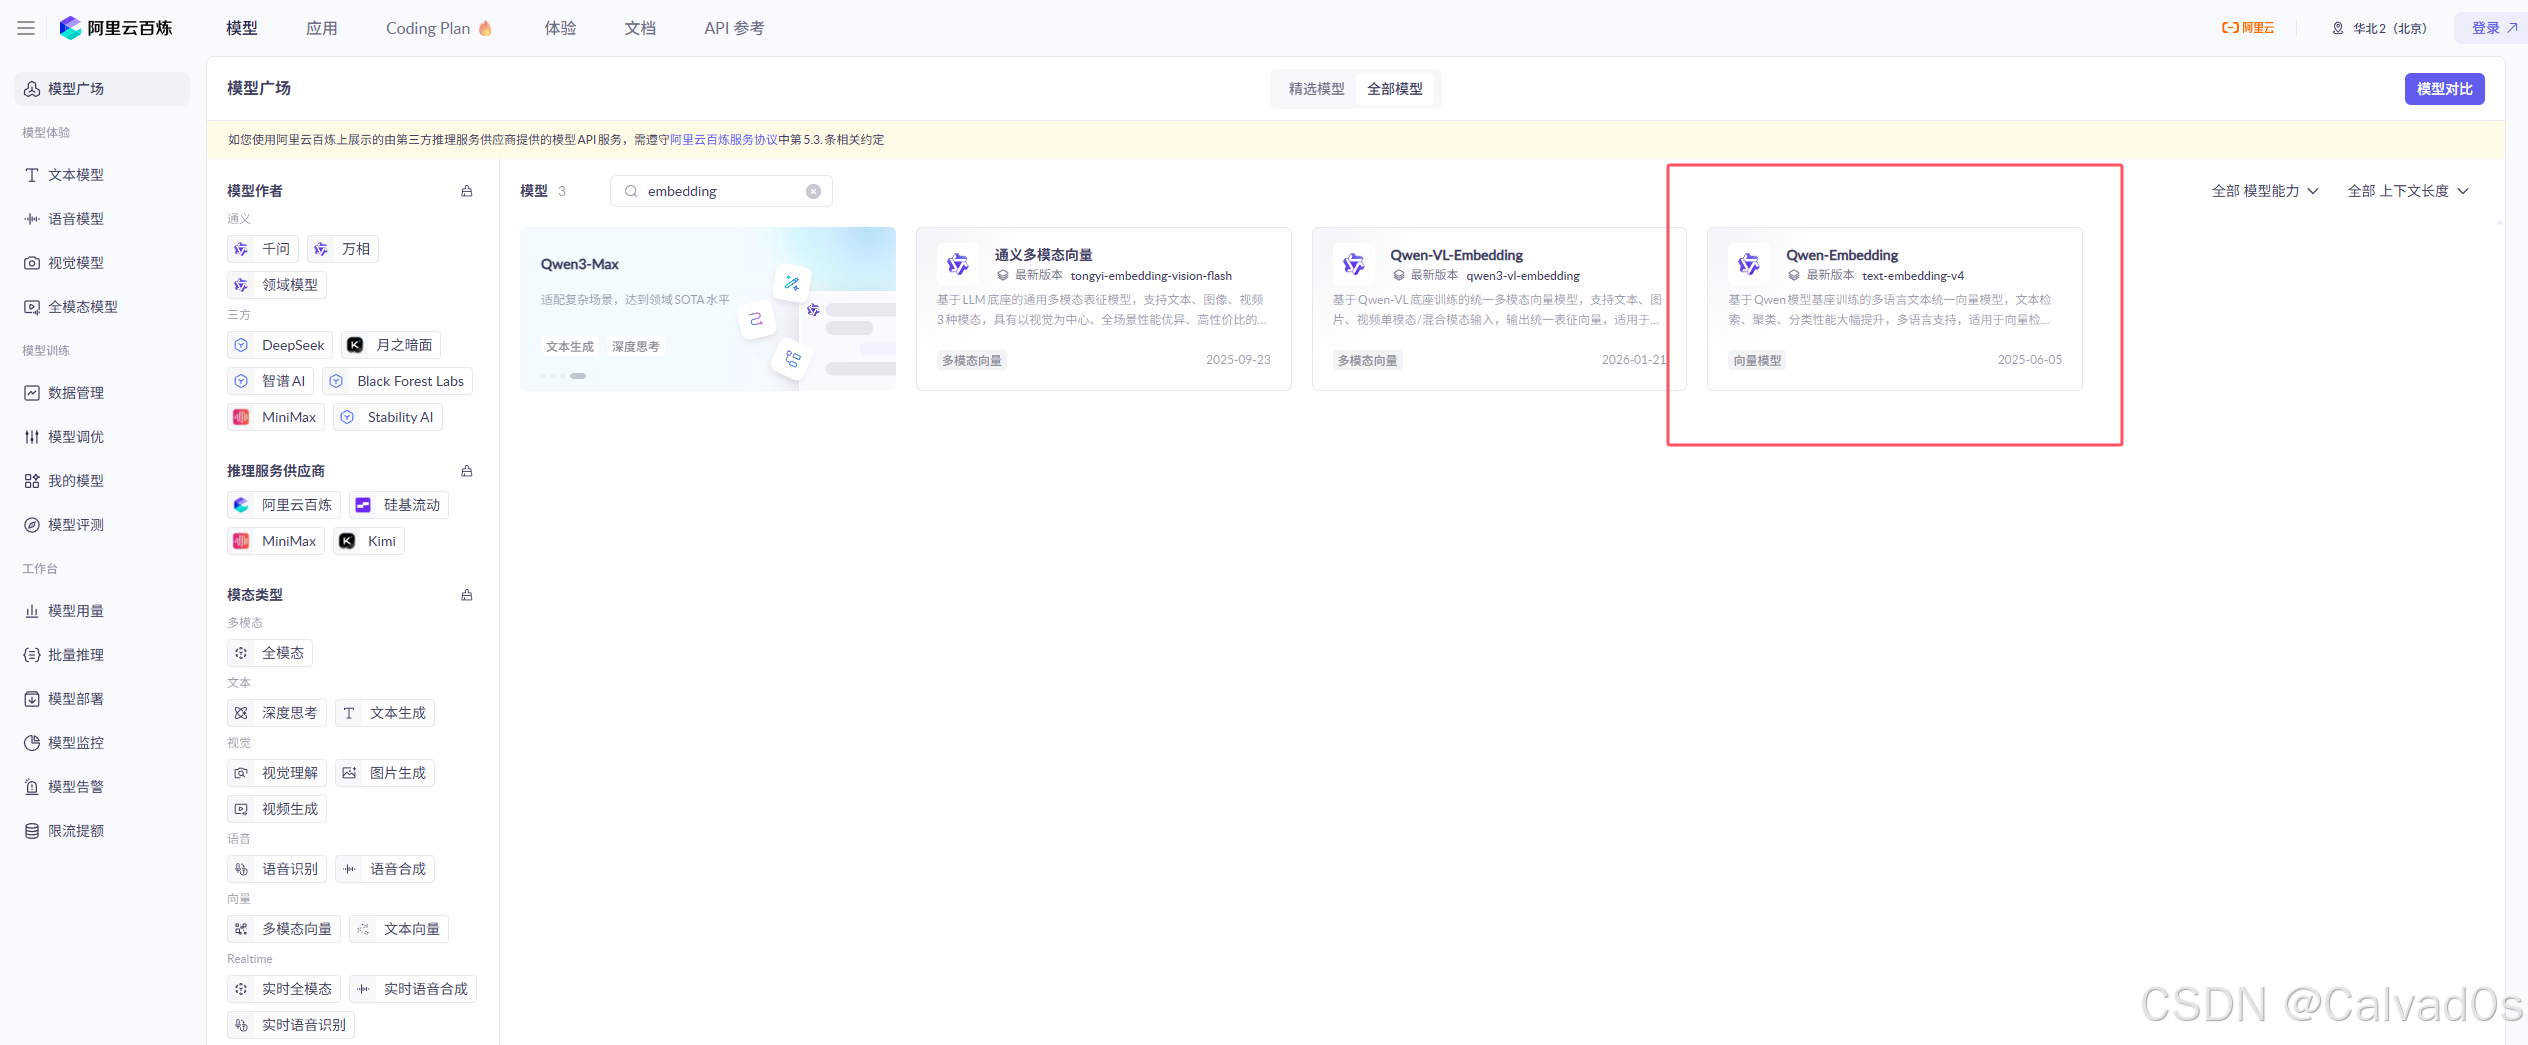Click the 模型对比 button
This screenshot has height=1045, width=2528.
click(2444, 89)
